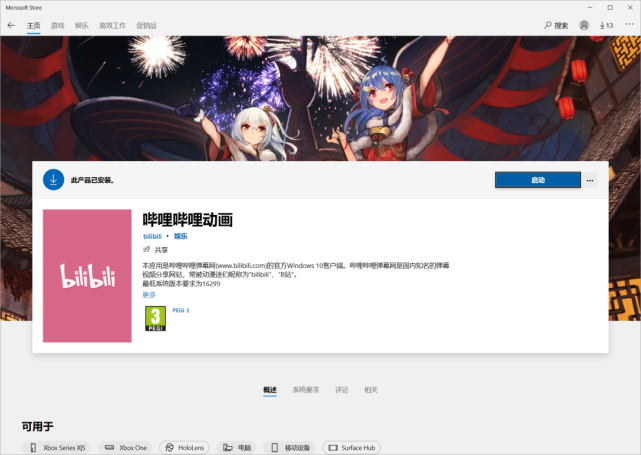
Task: Click the 电脑 device chip
Action: coord(237,448)
